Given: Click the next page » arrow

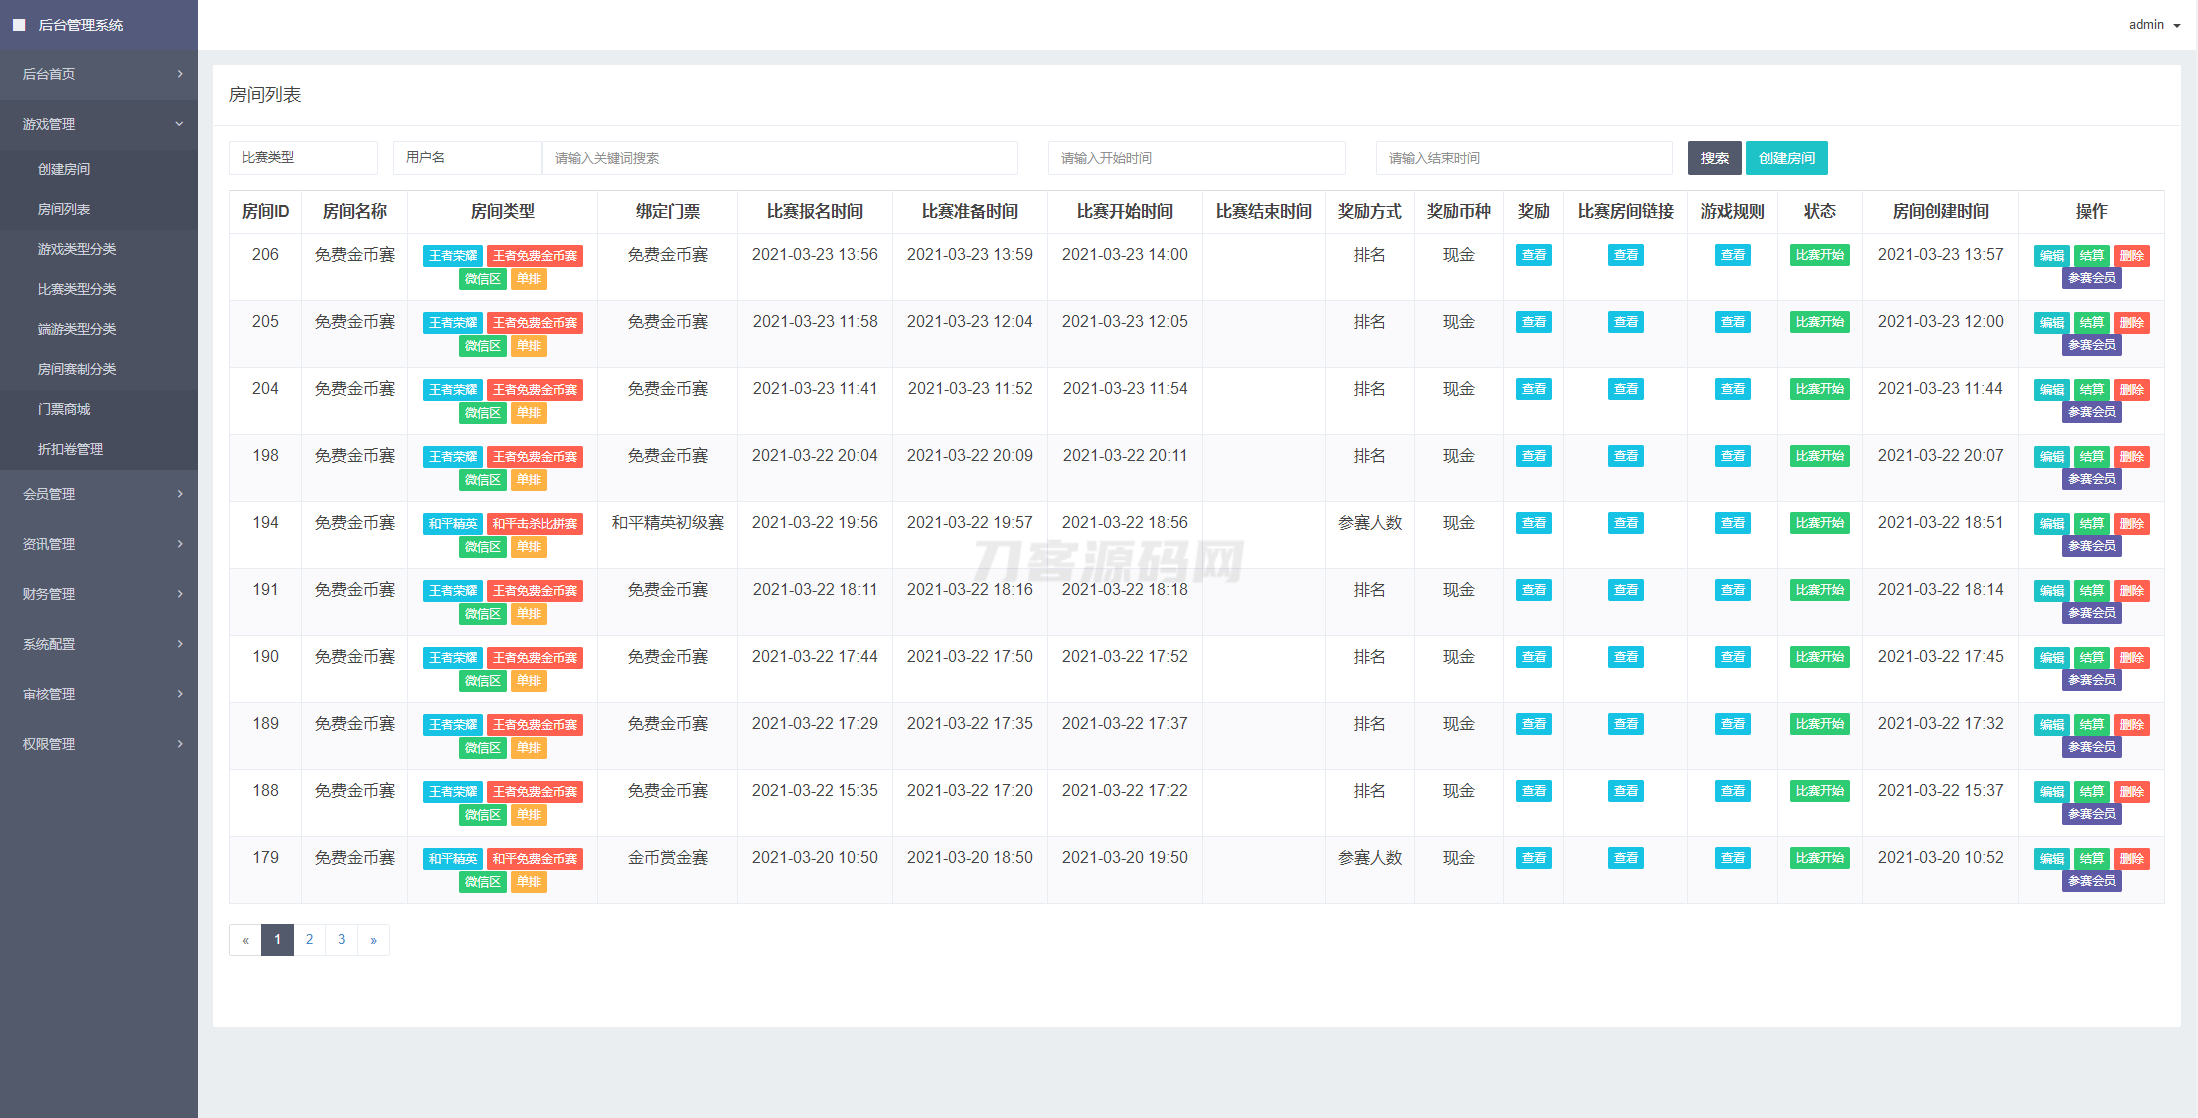Looking at the screenshot, I should 374,940.
